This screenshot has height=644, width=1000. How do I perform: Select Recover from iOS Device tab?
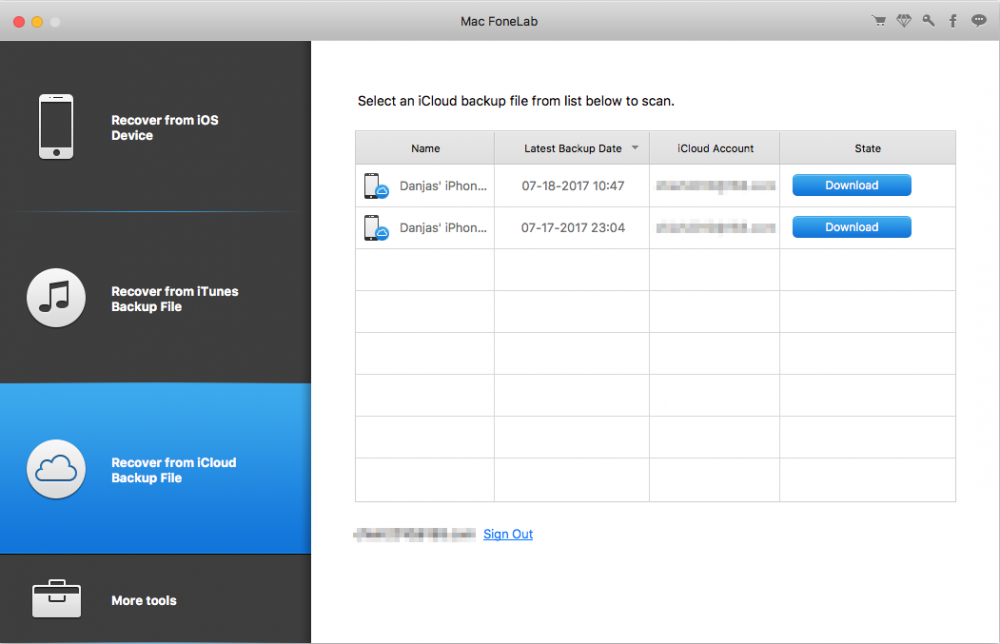point(165,128)
